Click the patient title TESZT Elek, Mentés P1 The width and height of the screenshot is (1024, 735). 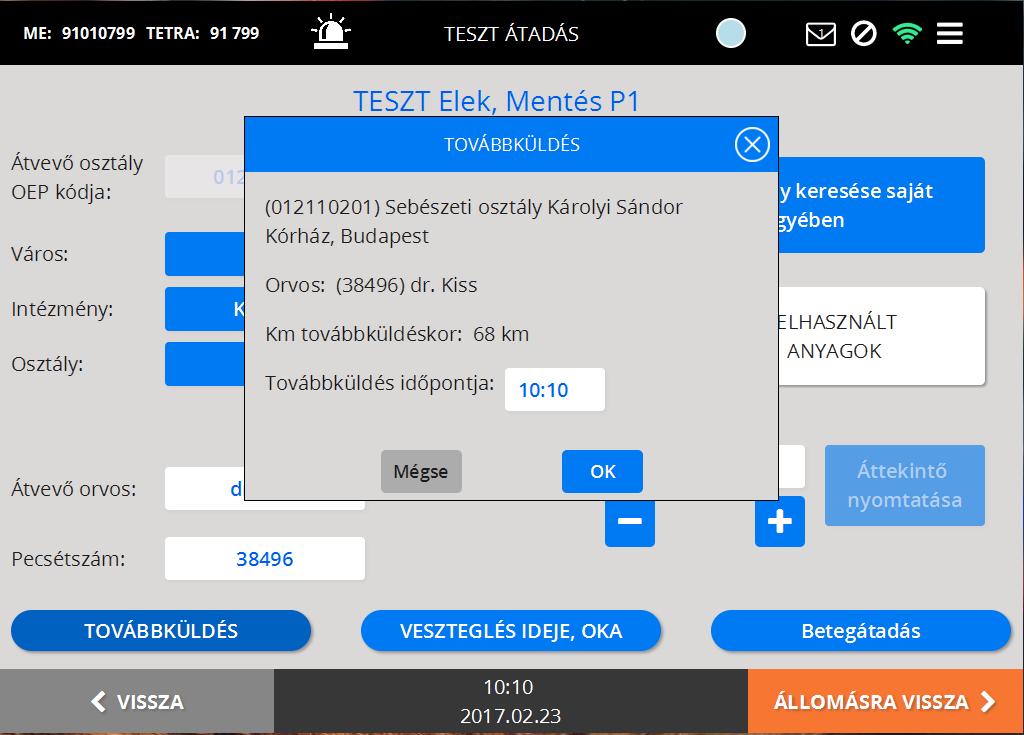(496, 101)
